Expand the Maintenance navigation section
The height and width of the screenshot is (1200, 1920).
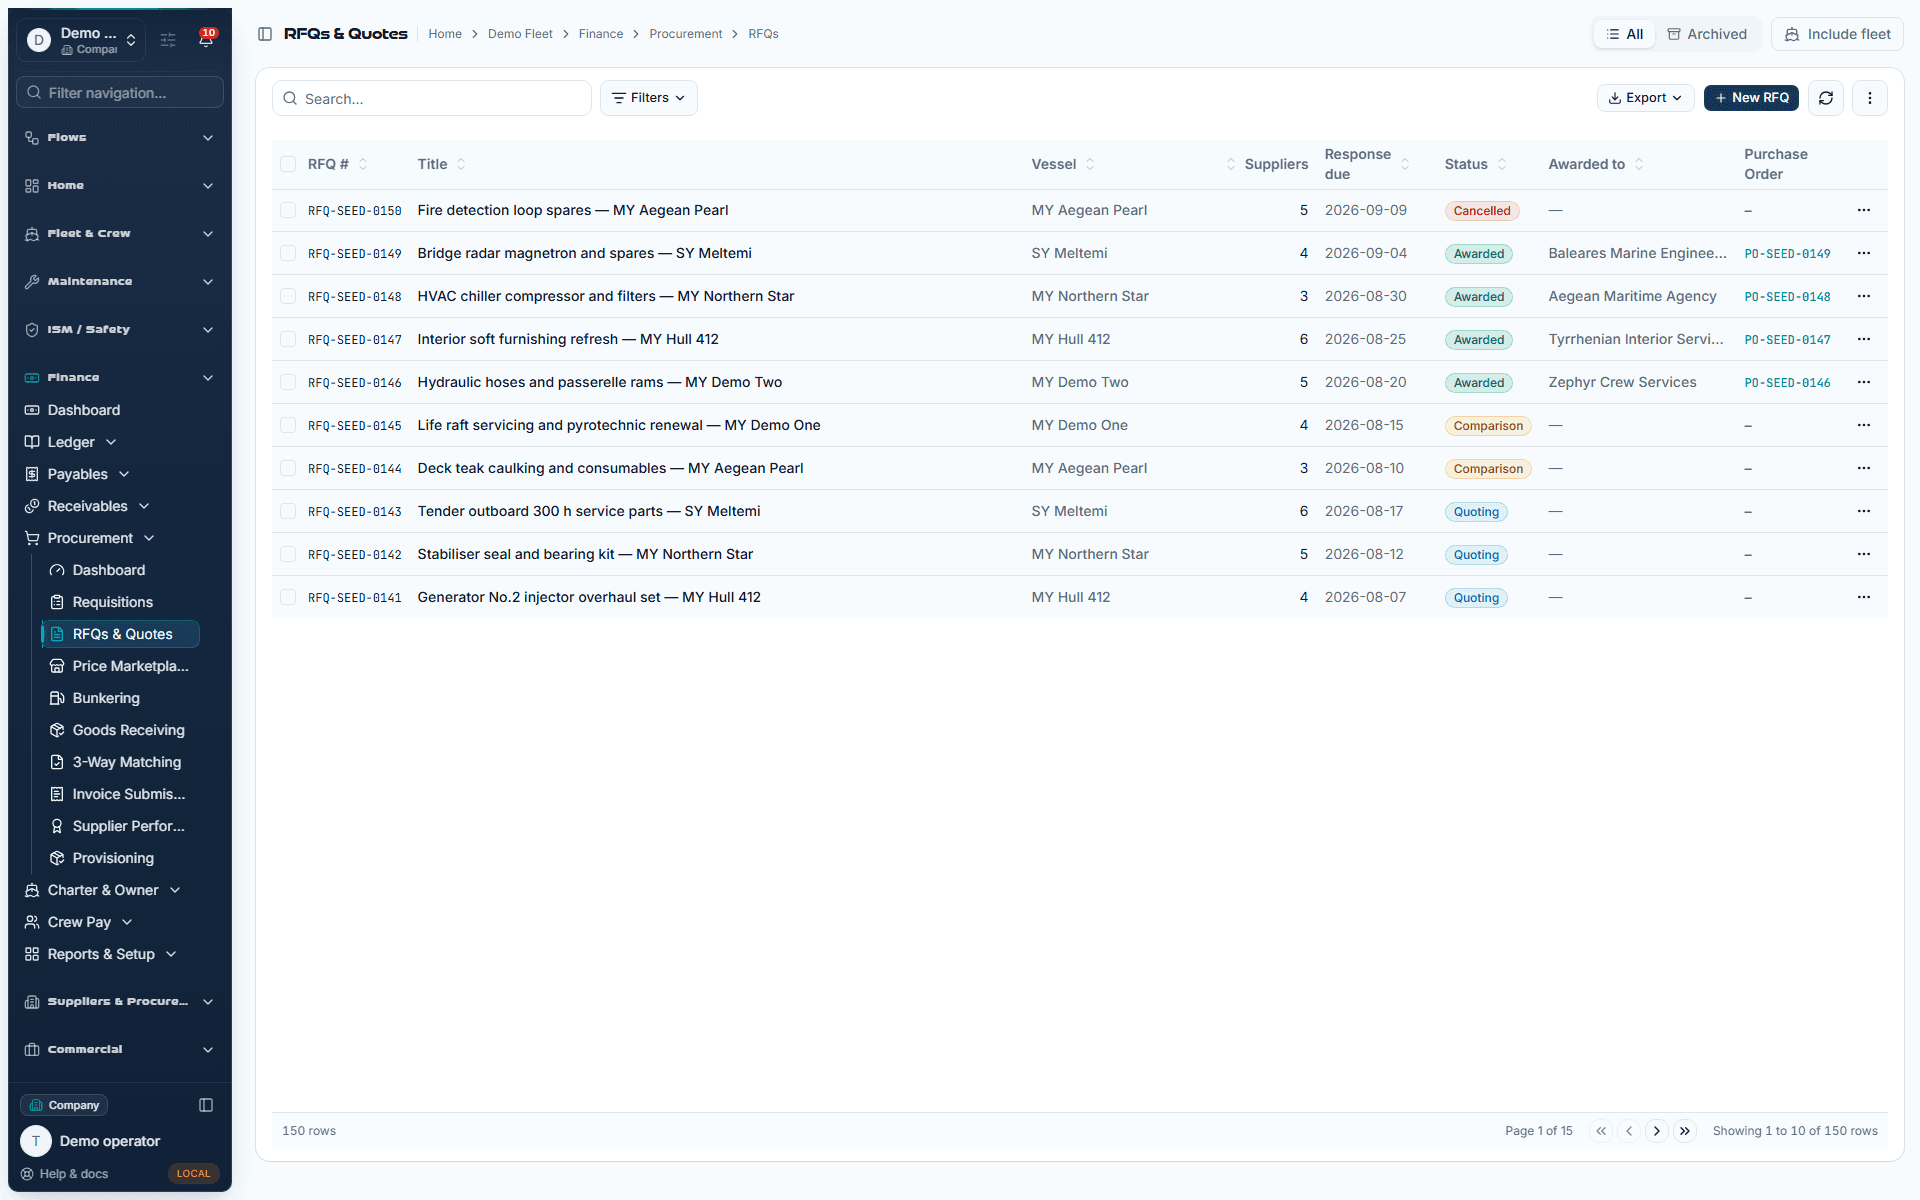pos(120,282)
